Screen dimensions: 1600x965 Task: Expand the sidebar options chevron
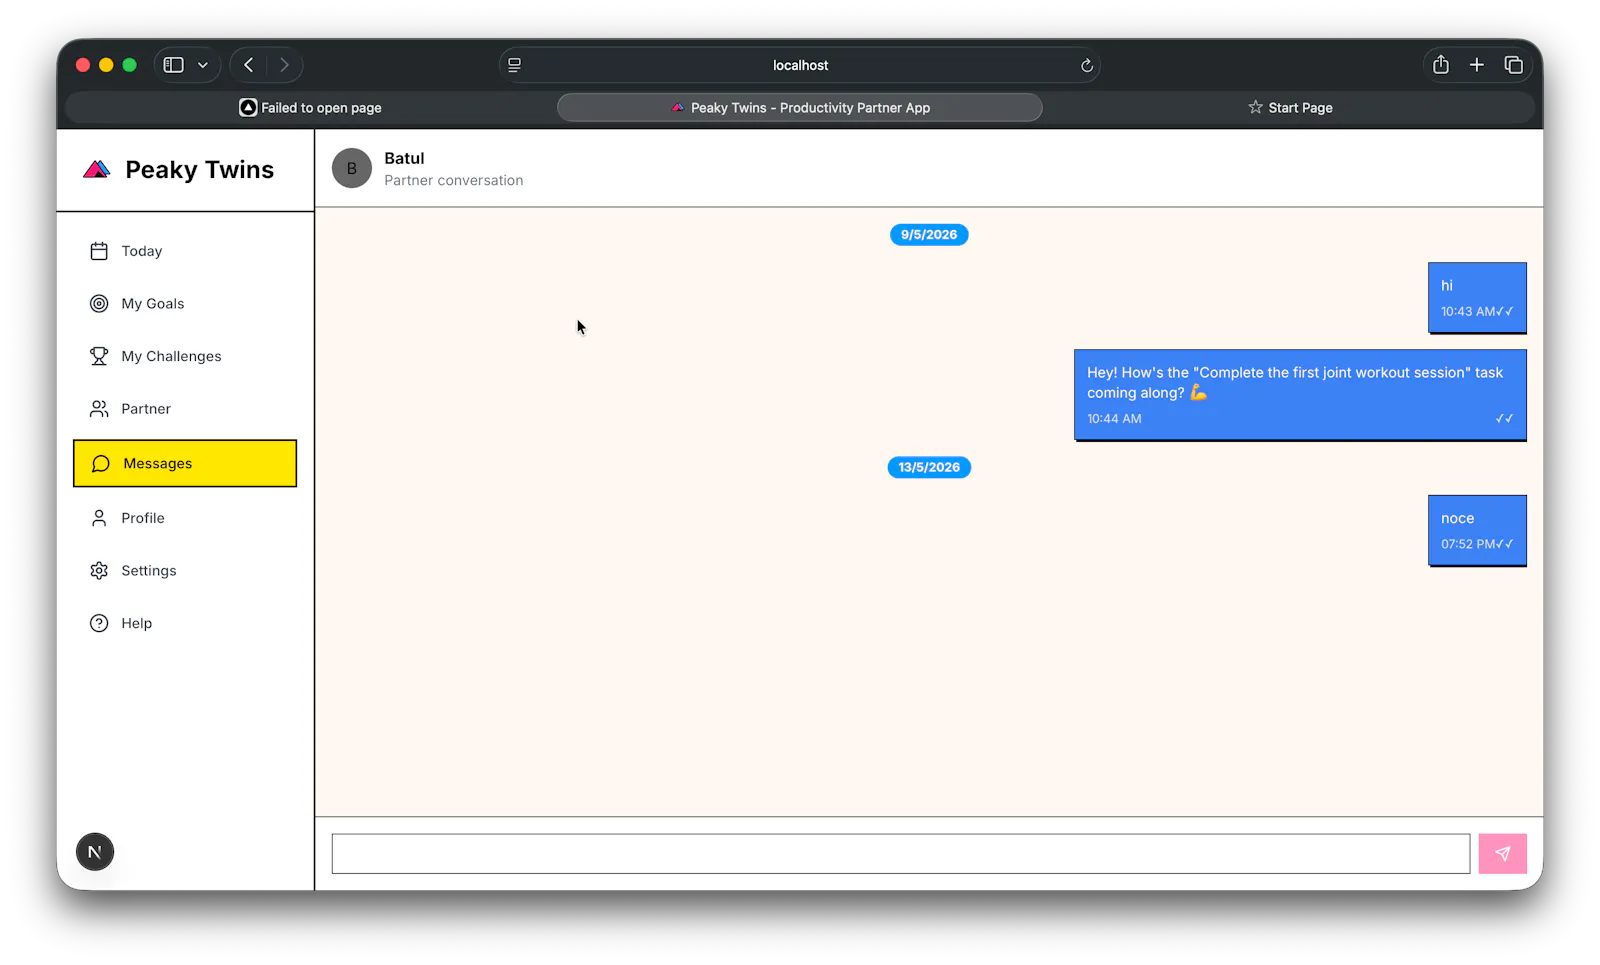pyautogui.click(x=203, y=65)
